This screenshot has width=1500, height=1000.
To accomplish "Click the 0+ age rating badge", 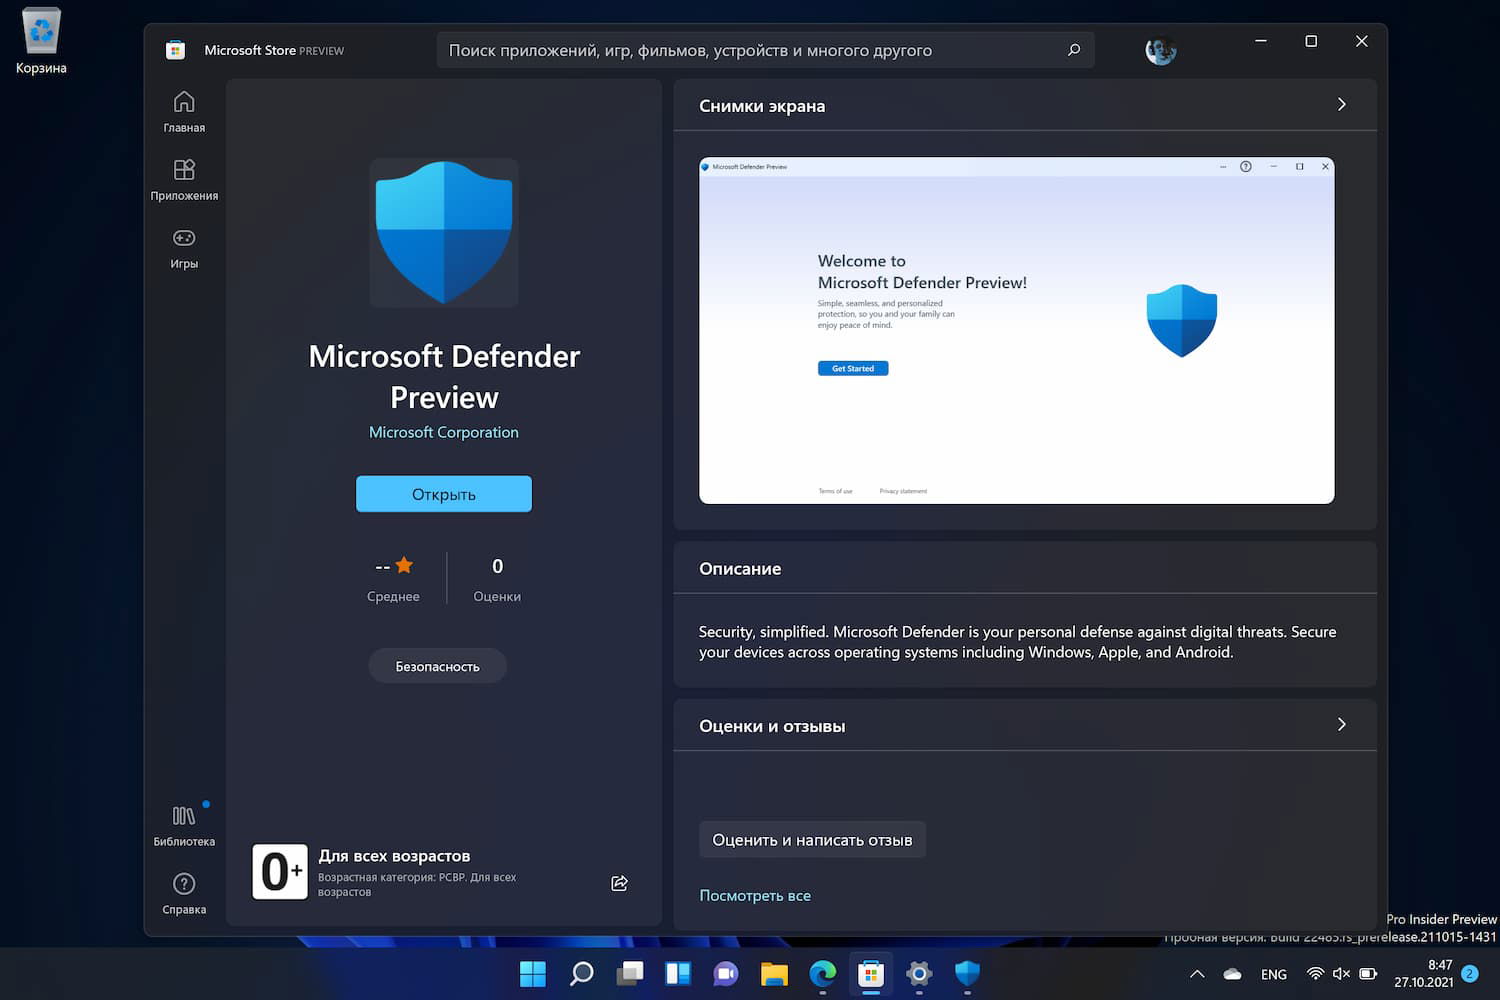I will (x=280, y=872).
